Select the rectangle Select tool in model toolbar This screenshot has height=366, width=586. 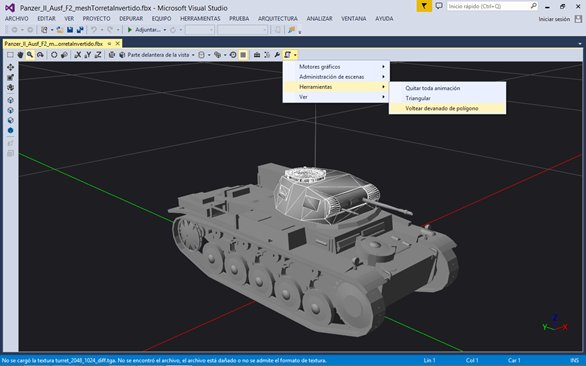10,55
